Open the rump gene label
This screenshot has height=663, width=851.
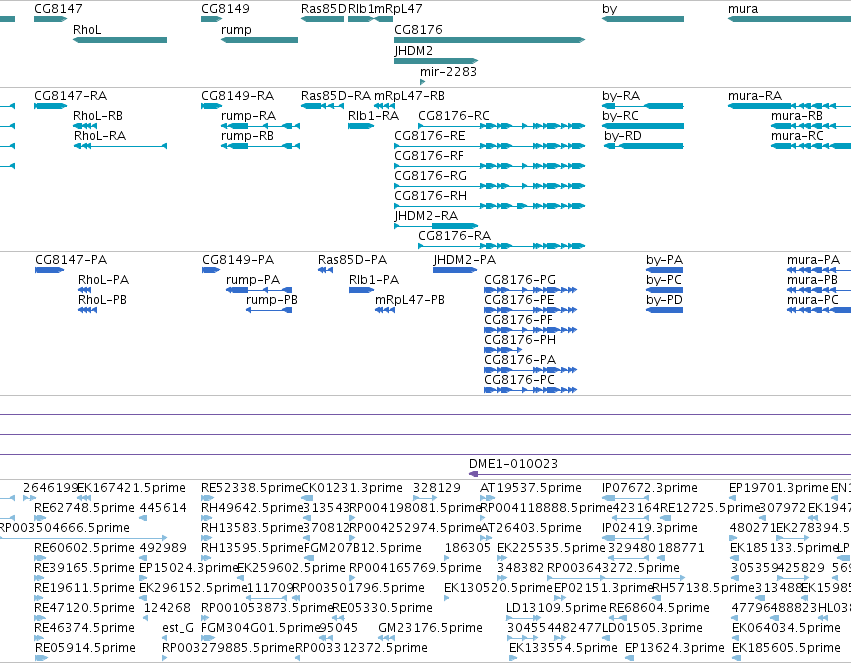(x=236, y=30)
